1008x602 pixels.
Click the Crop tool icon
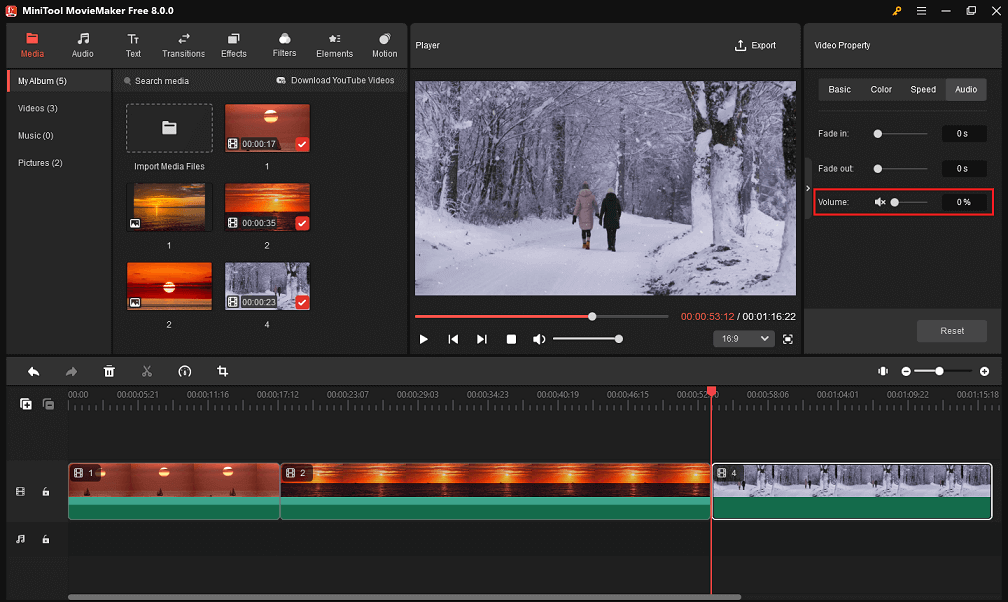222,371
